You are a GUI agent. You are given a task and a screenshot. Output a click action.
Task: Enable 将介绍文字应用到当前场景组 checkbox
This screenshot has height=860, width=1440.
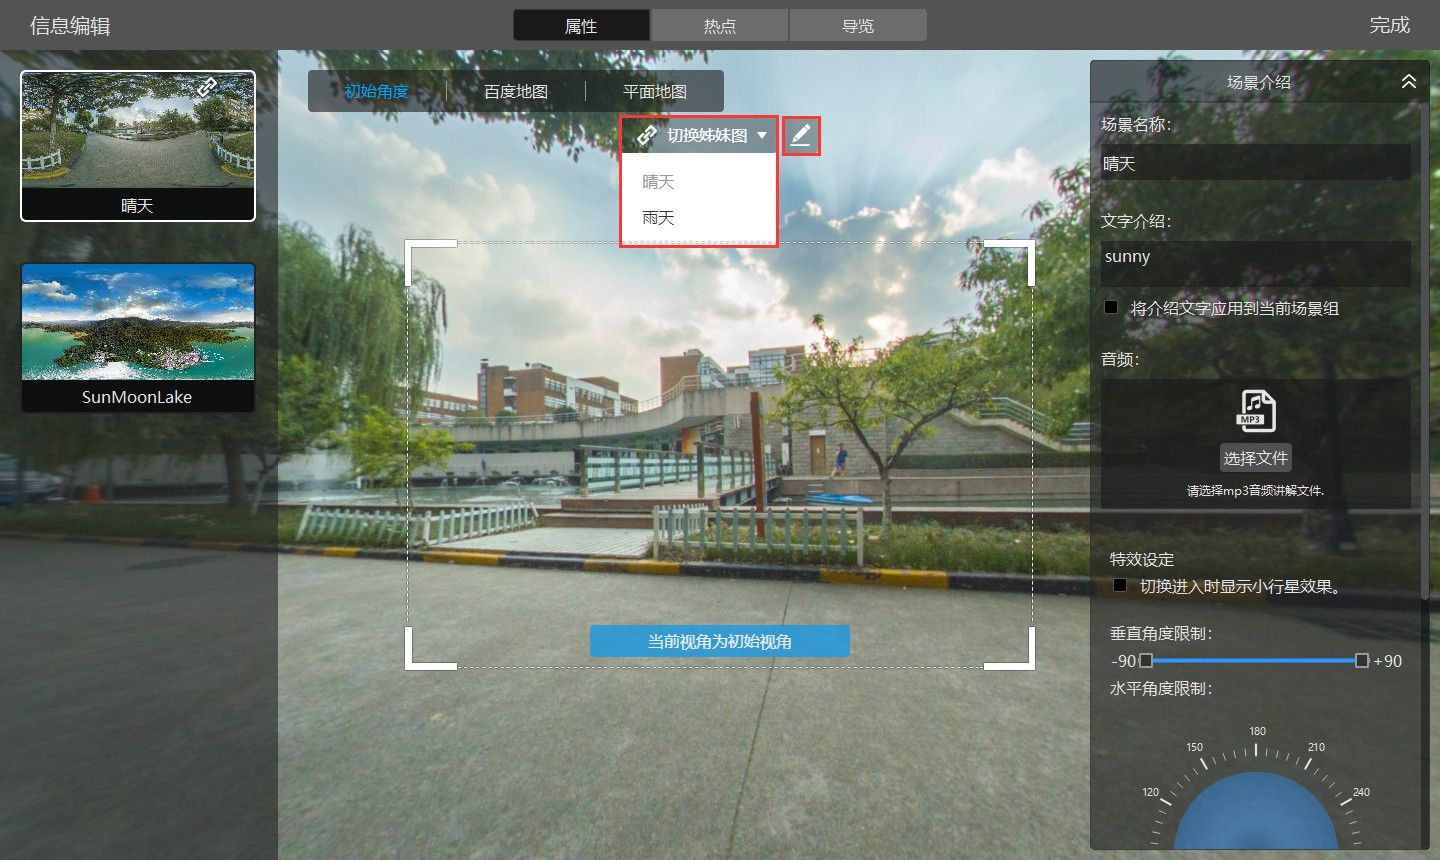click(x=1111, y=308)
